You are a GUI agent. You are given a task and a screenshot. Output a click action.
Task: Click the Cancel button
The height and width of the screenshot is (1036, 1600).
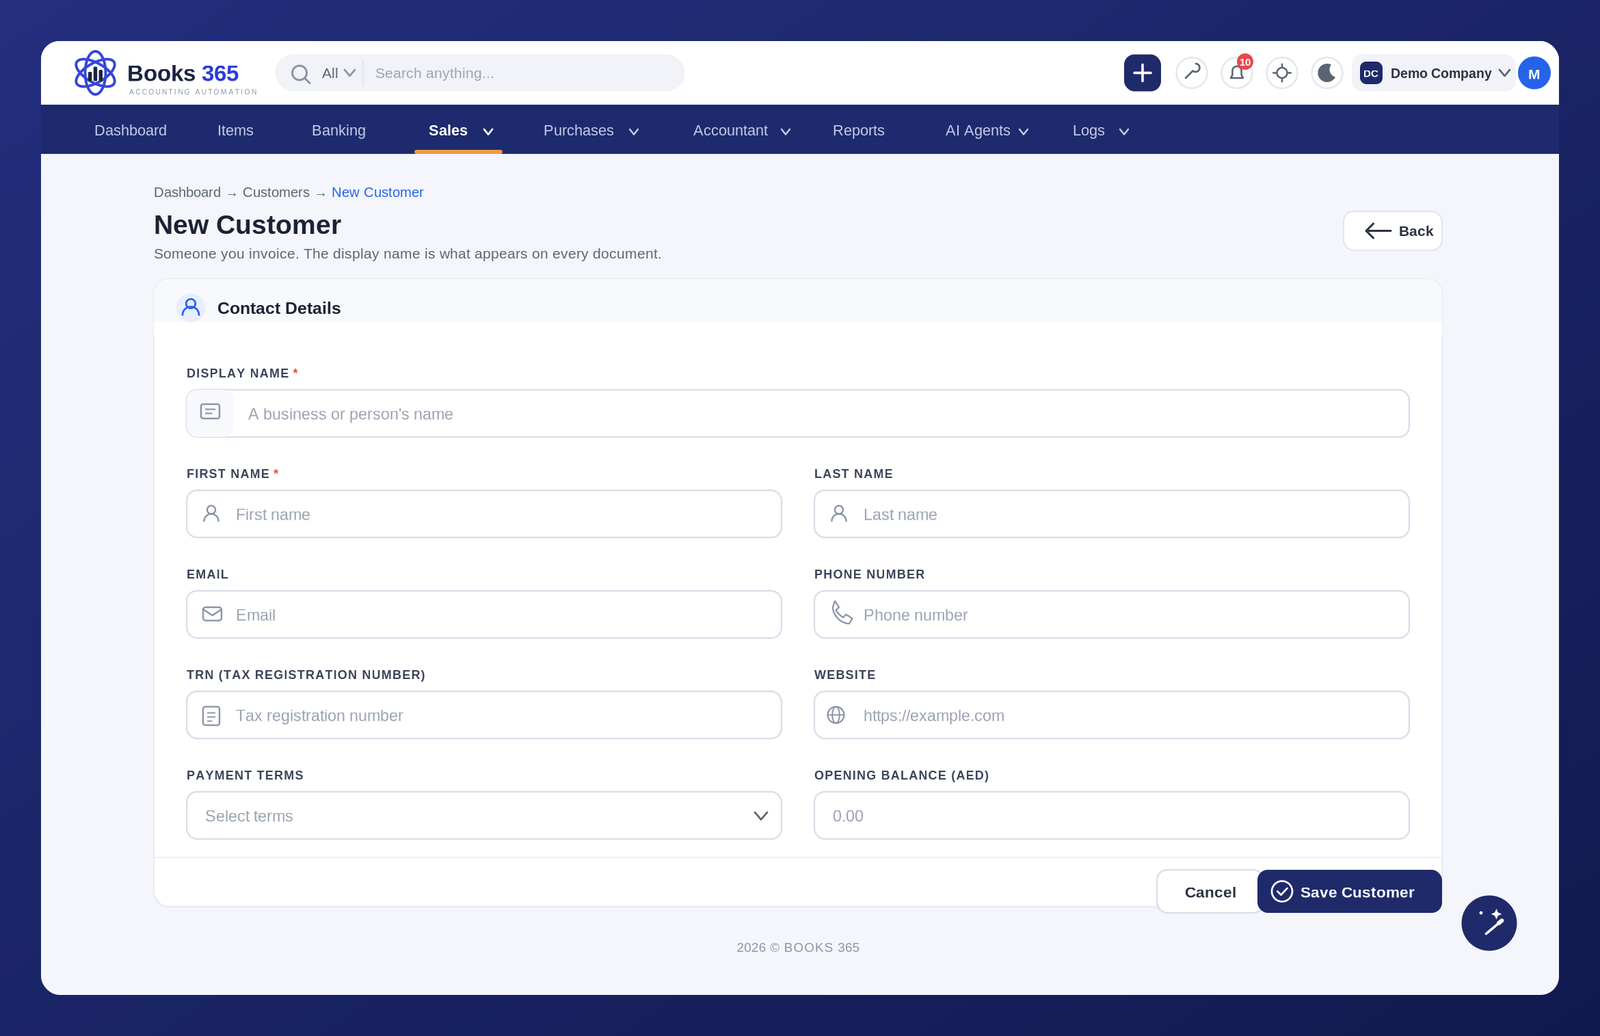coord(1210,892)
